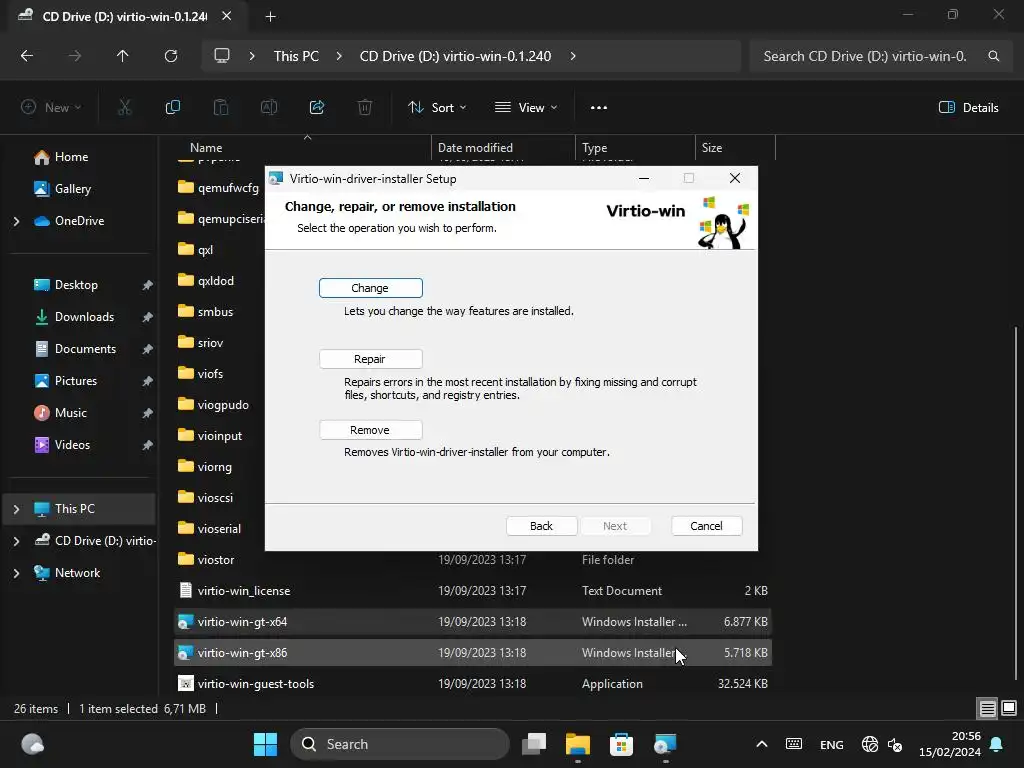
Task: Sort by the Size column header
Action: pyautogui.click(x=712, y=148)
